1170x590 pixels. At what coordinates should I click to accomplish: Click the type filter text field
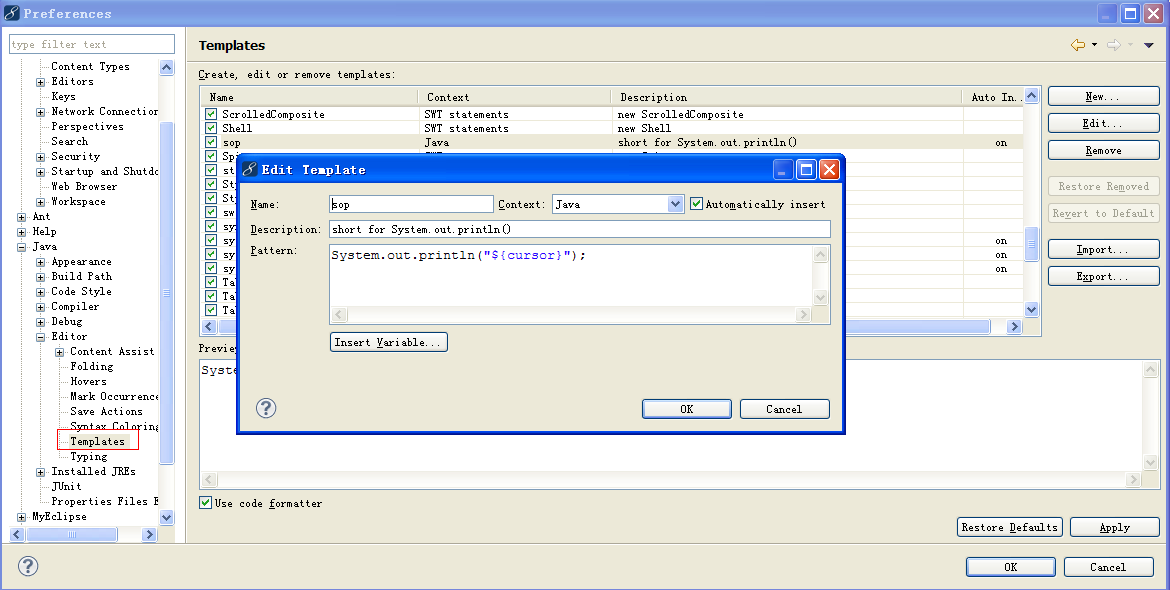point(92,44)
